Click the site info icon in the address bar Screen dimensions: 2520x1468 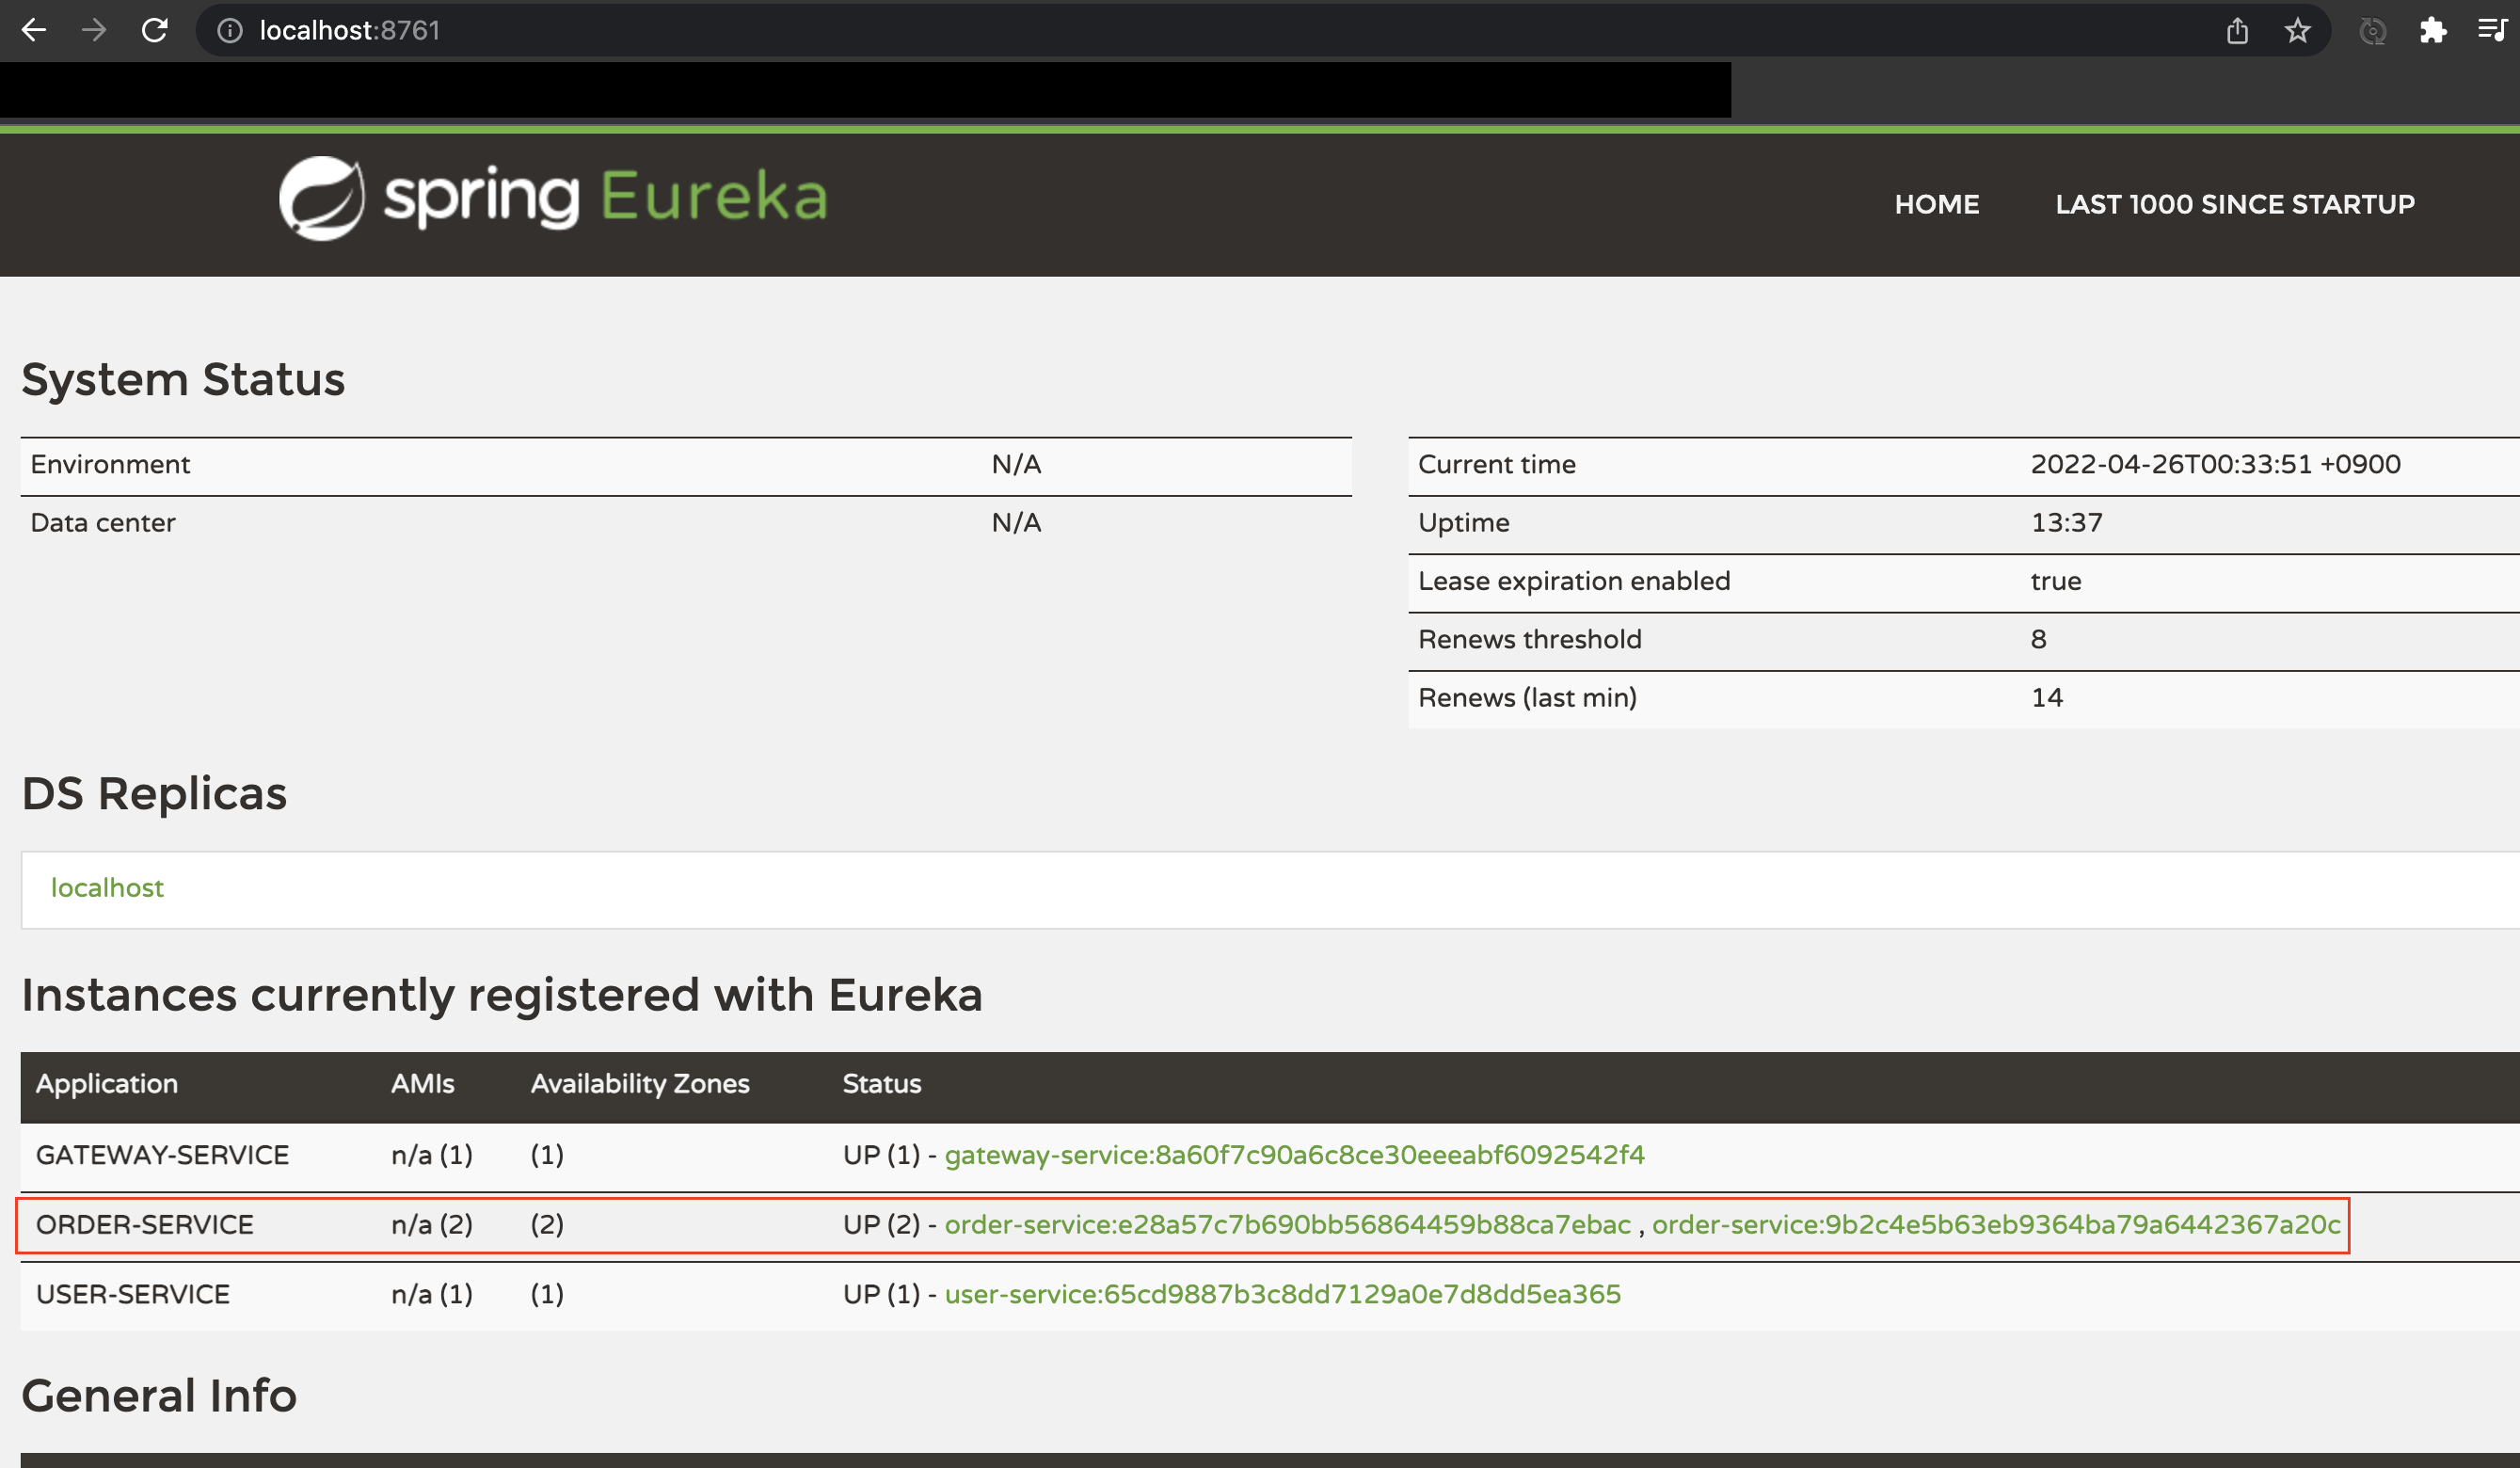(x=230, y=31)
